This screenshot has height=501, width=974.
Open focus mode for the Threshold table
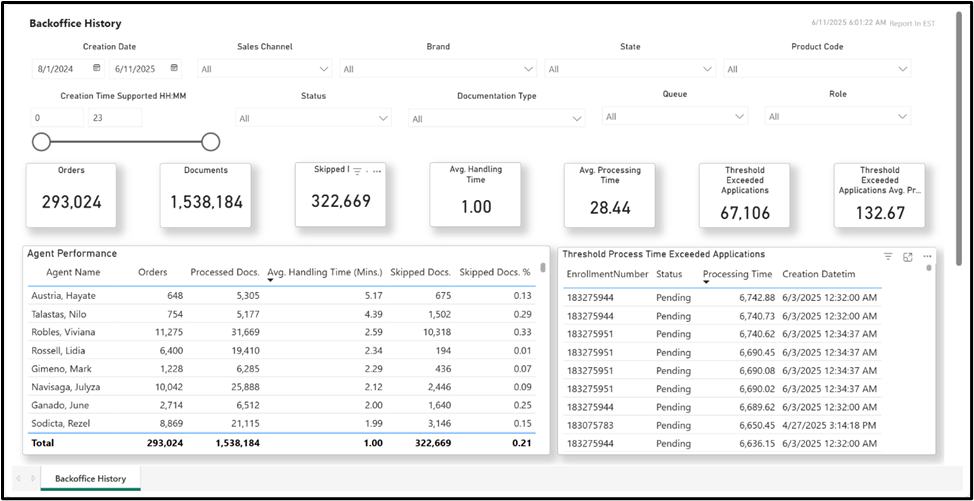(x=908, y=256)
